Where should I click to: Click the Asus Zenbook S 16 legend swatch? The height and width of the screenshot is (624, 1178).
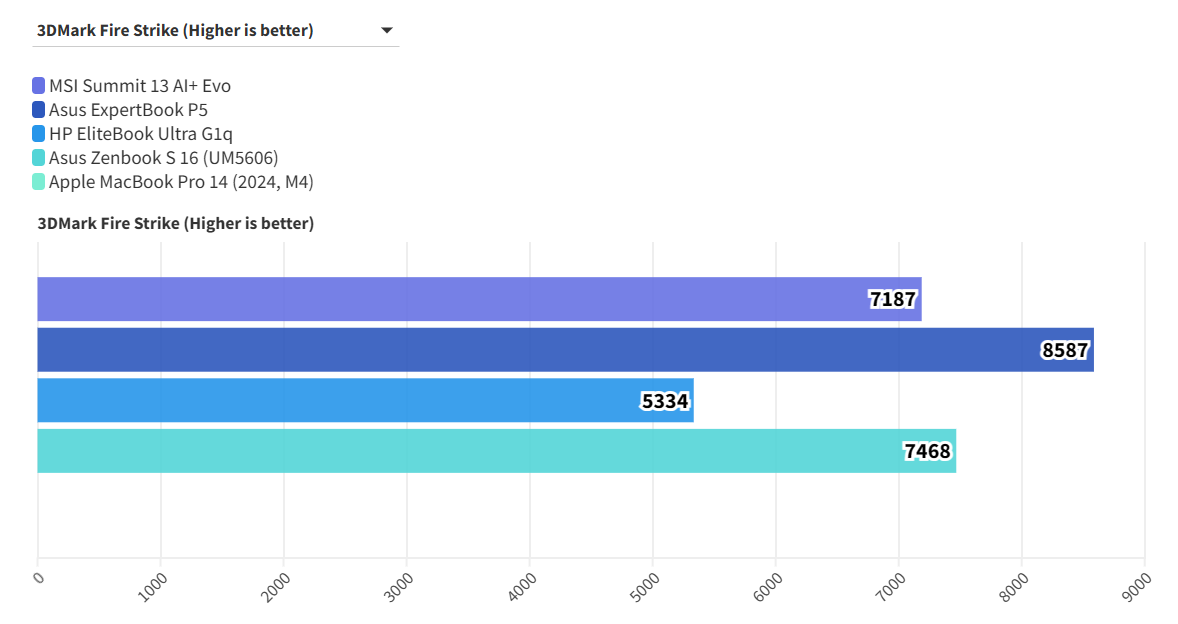pyautogui.click(x=39, y=158)
